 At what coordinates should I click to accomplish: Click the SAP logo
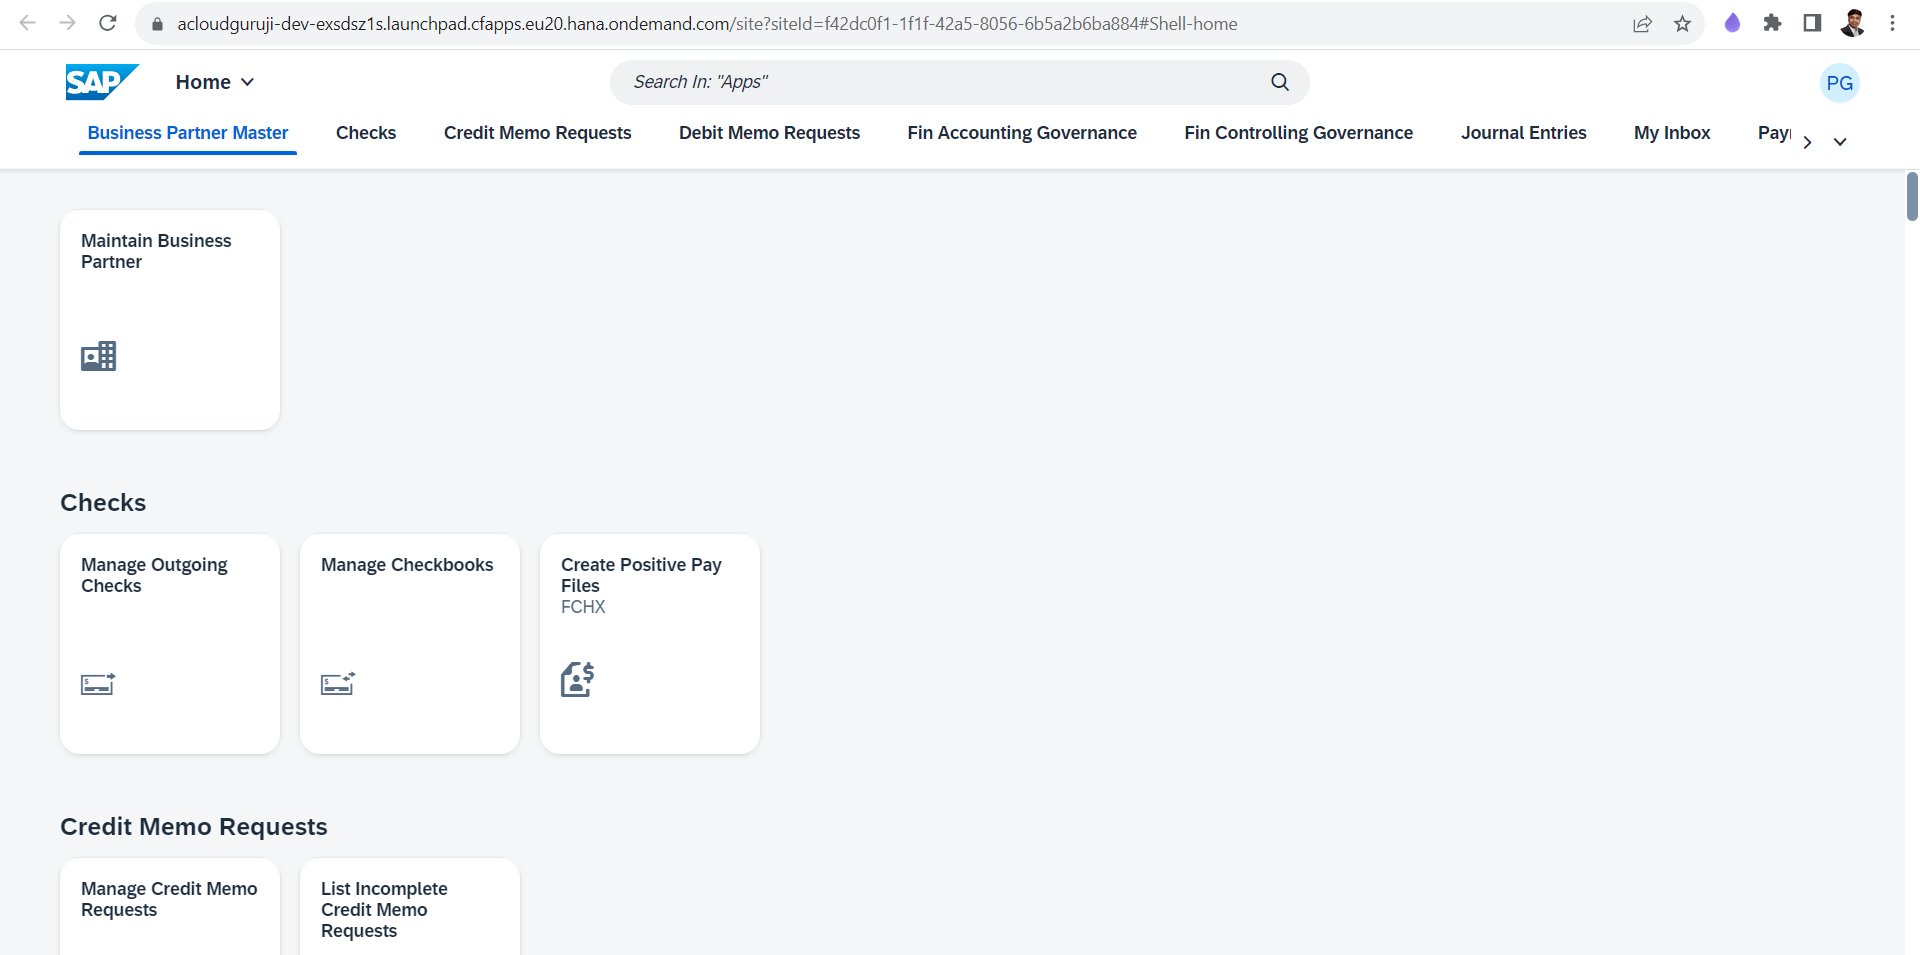click(101, 82)
